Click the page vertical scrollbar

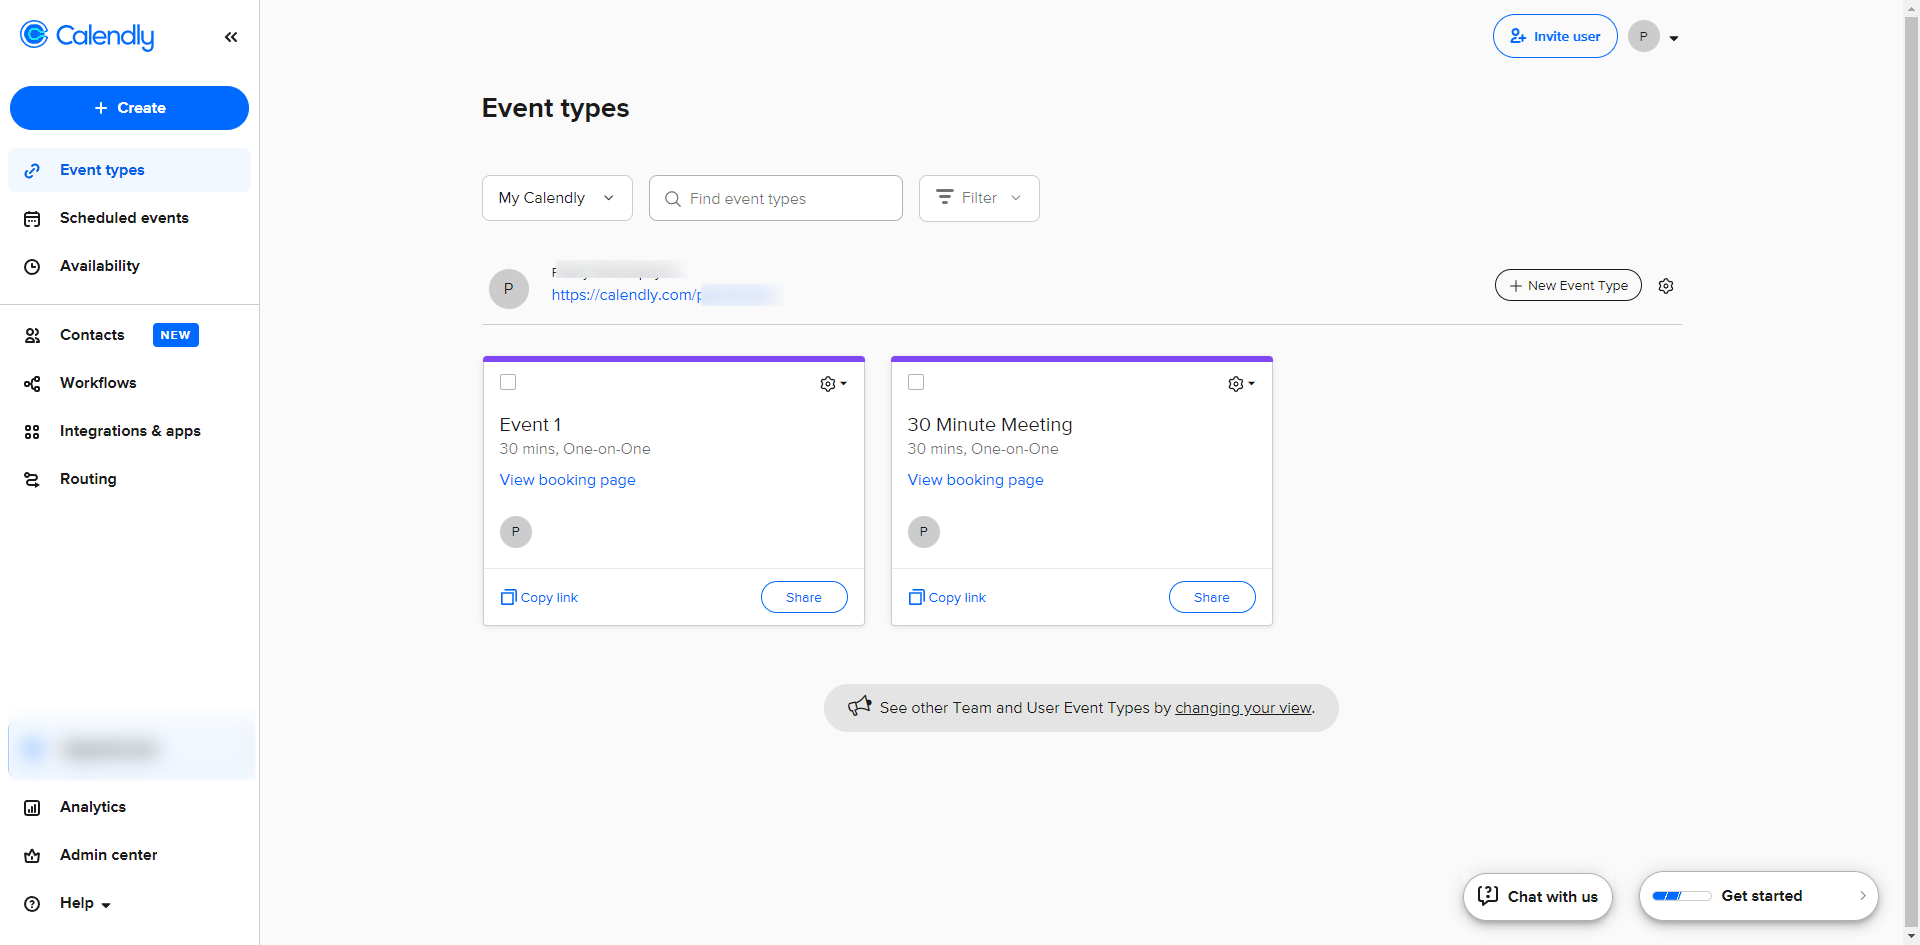(x=1912, y=472)
